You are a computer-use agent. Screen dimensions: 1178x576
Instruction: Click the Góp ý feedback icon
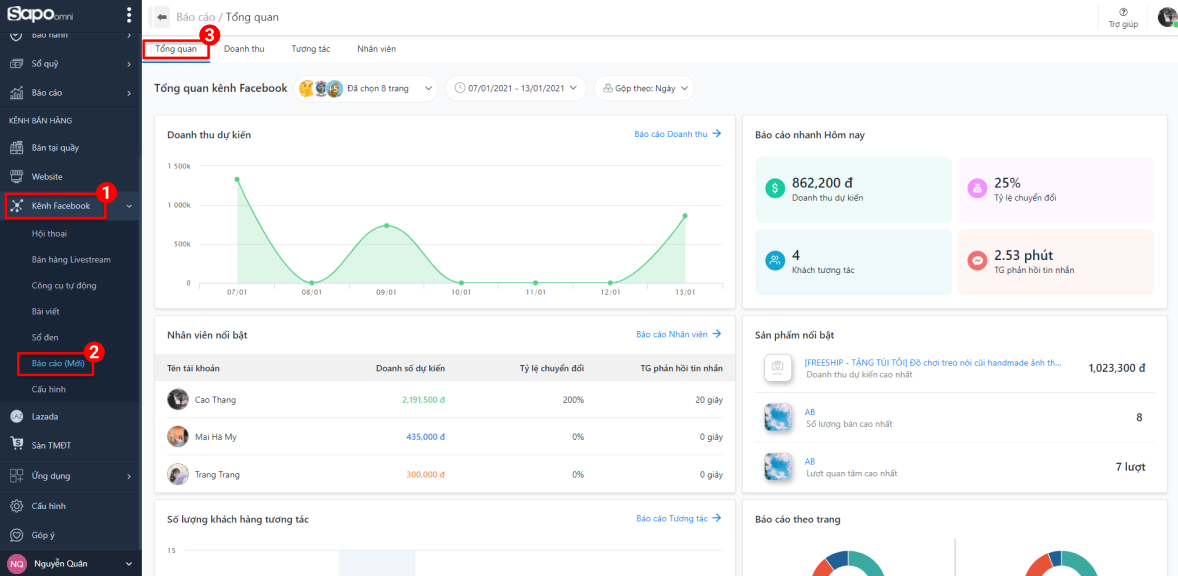click(x=16, y=535)
